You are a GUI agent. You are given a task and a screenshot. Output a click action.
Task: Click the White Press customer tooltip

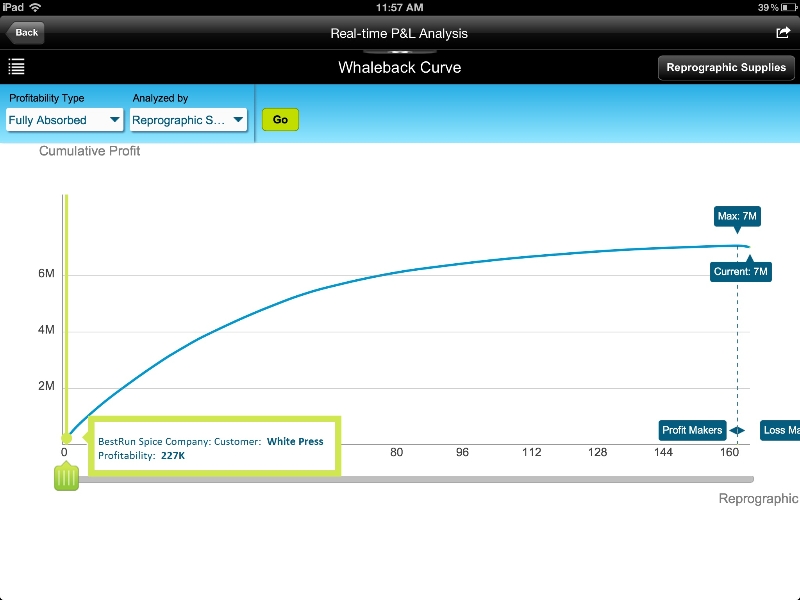click(x=214, y=446)
